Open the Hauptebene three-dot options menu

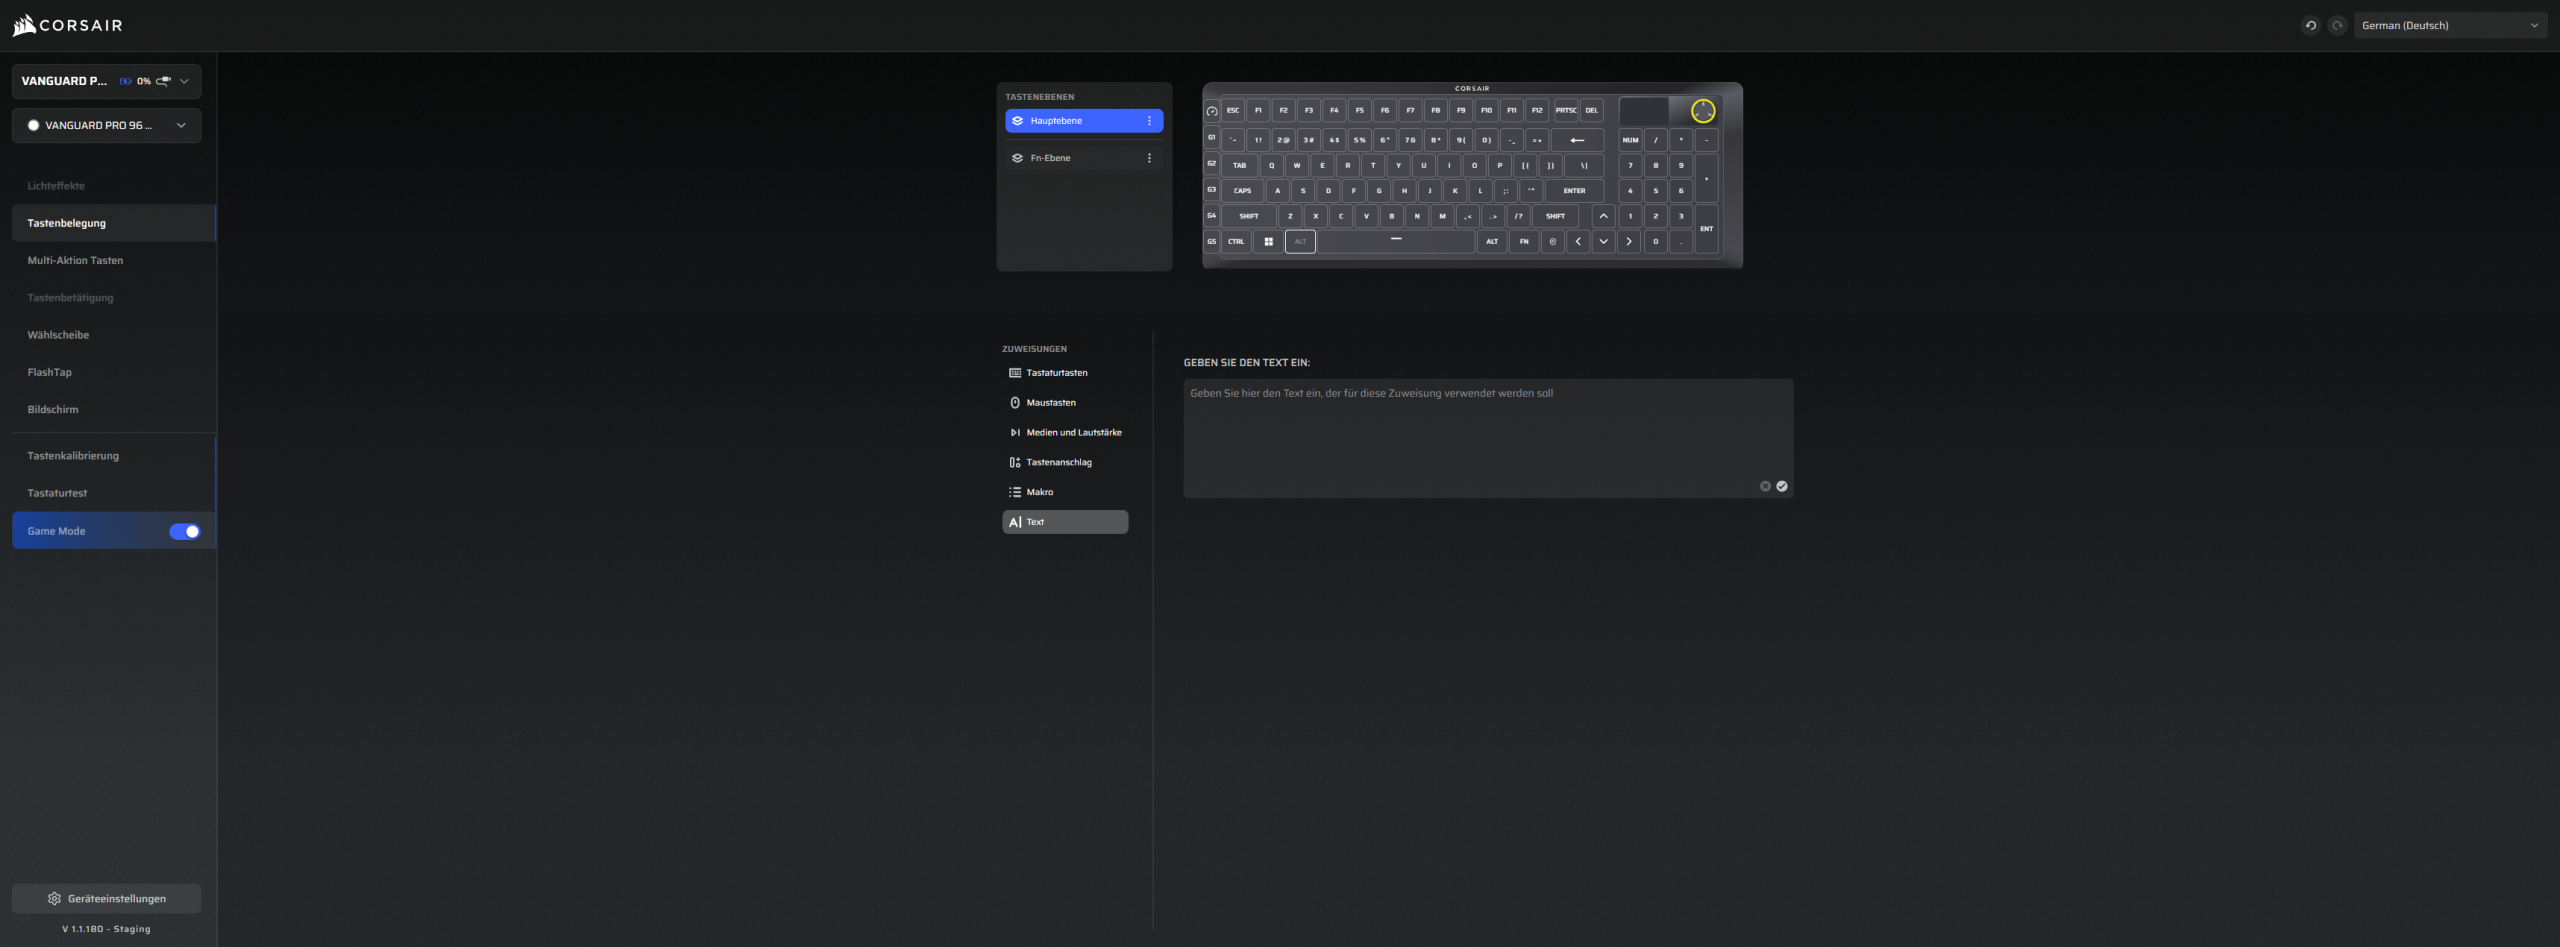[x=1149, y=121]
